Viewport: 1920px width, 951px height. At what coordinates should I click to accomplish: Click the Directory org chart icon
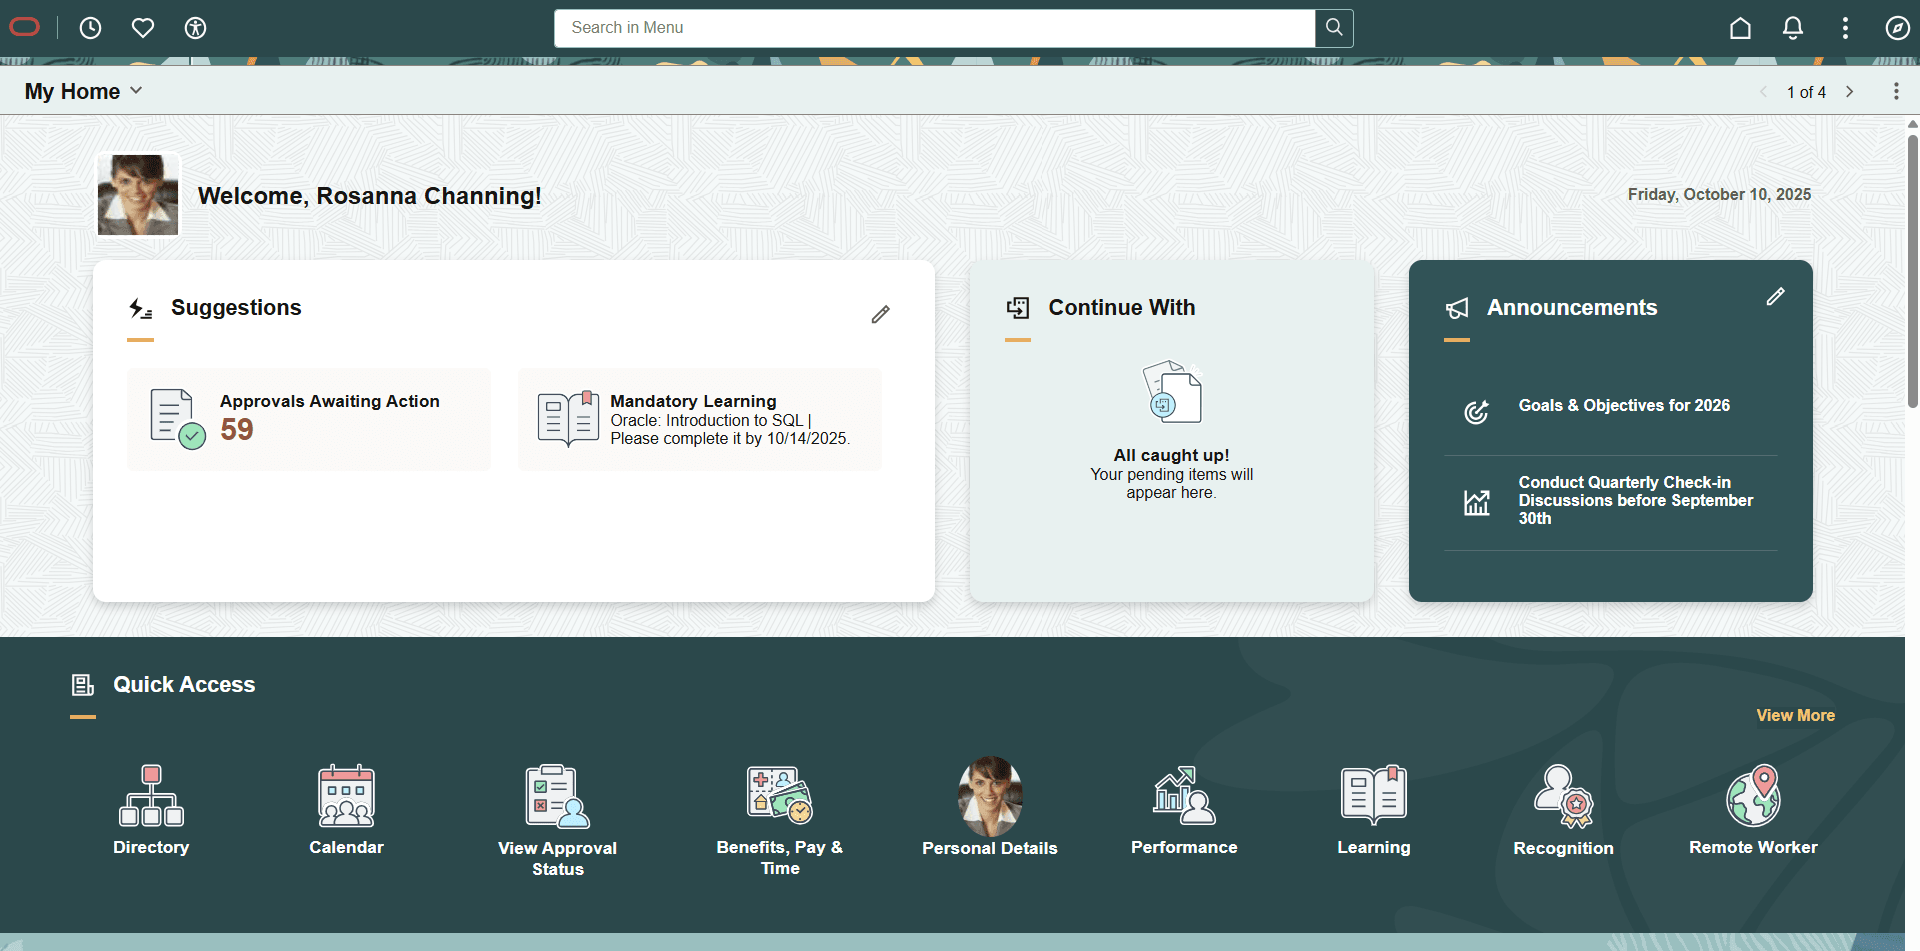click(151, 796)
